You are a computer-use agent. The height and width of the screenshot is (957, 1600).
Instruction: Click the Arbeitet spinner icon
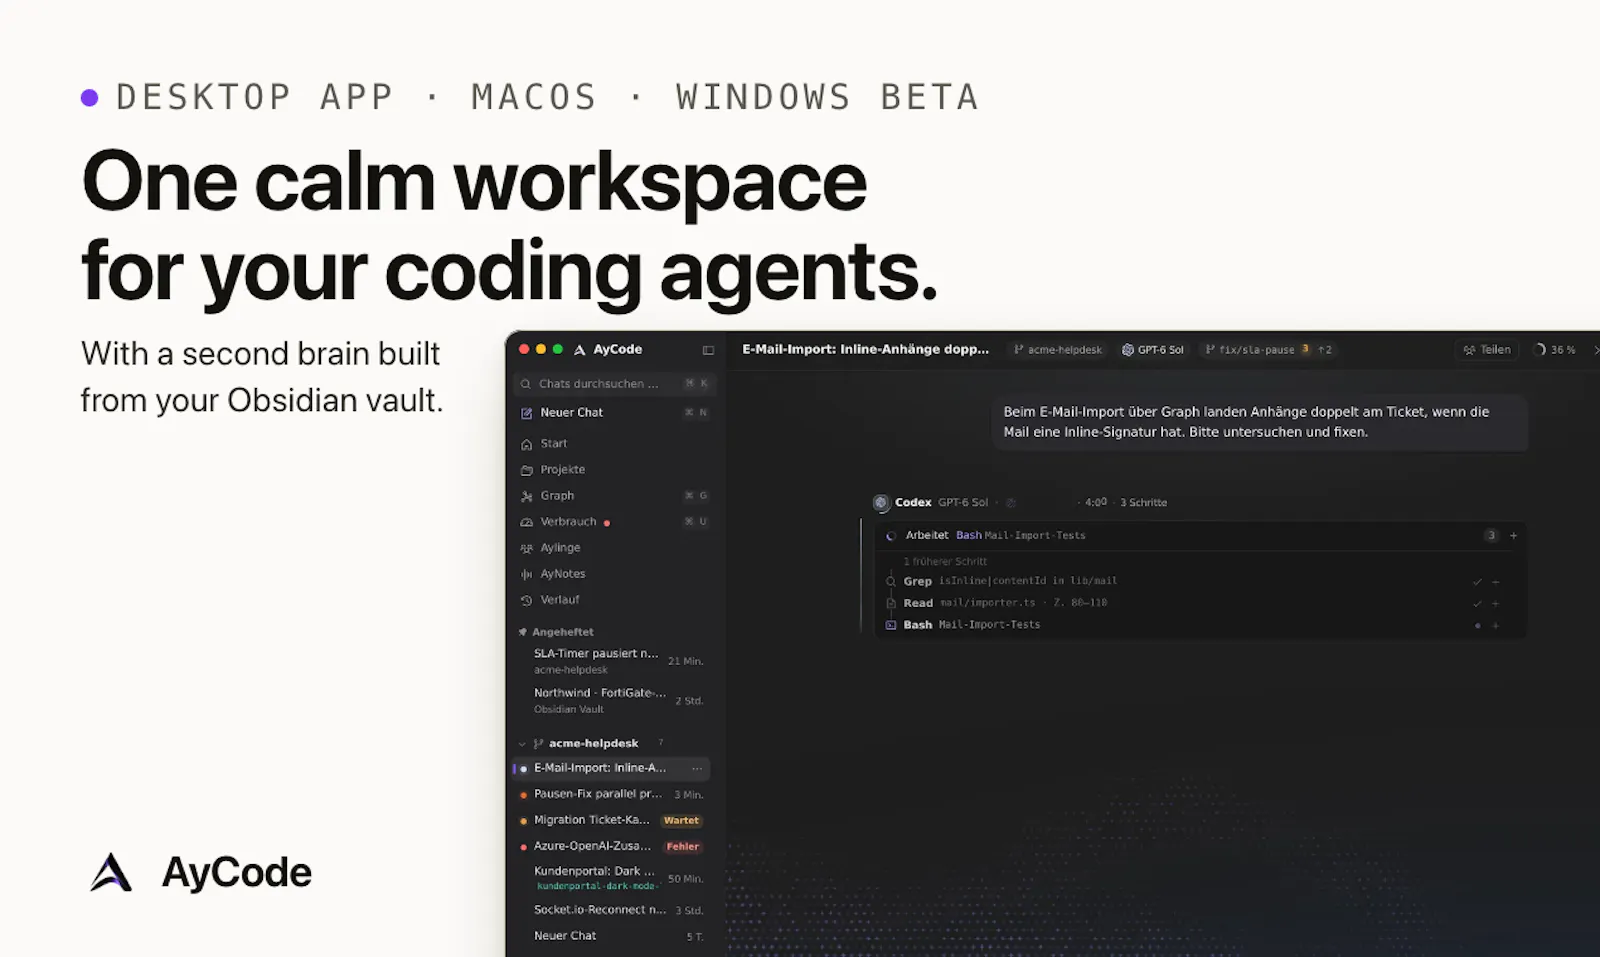pyautogui.click(x=891, y=536)
